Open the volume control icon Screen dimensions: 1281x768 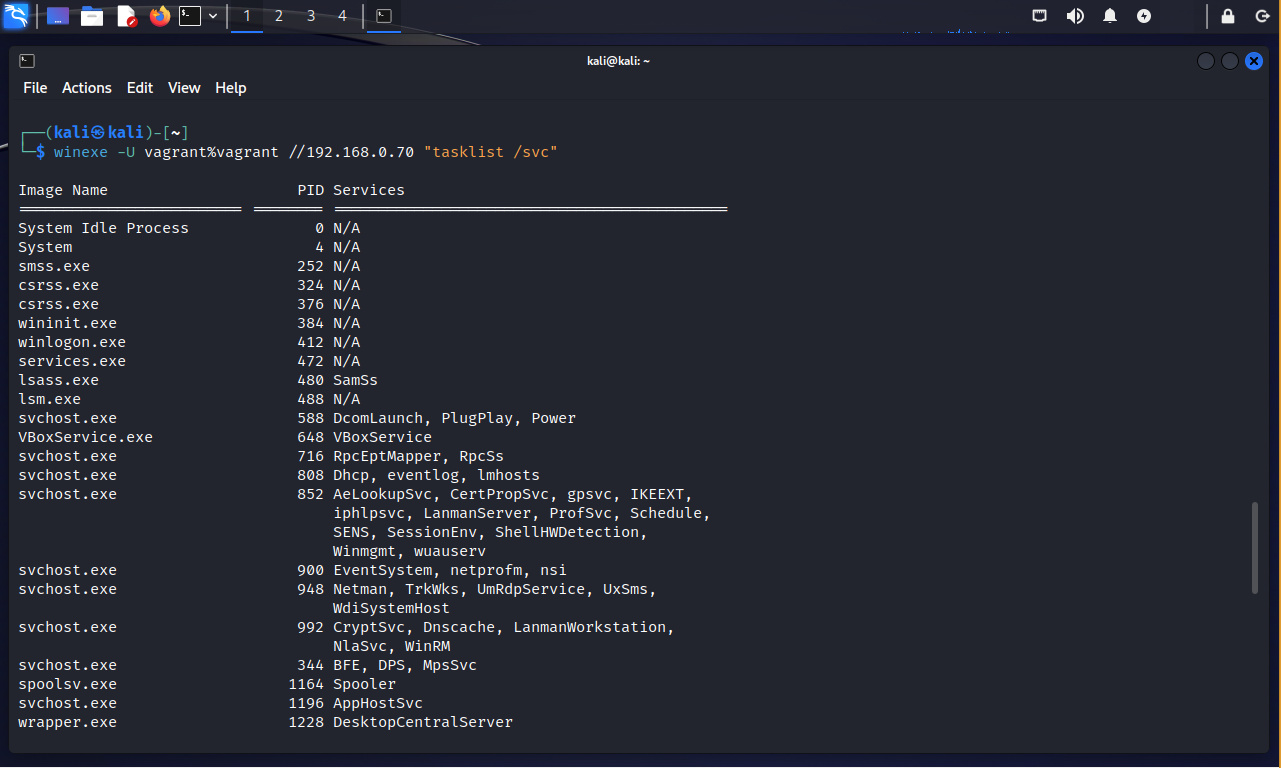1075,16
